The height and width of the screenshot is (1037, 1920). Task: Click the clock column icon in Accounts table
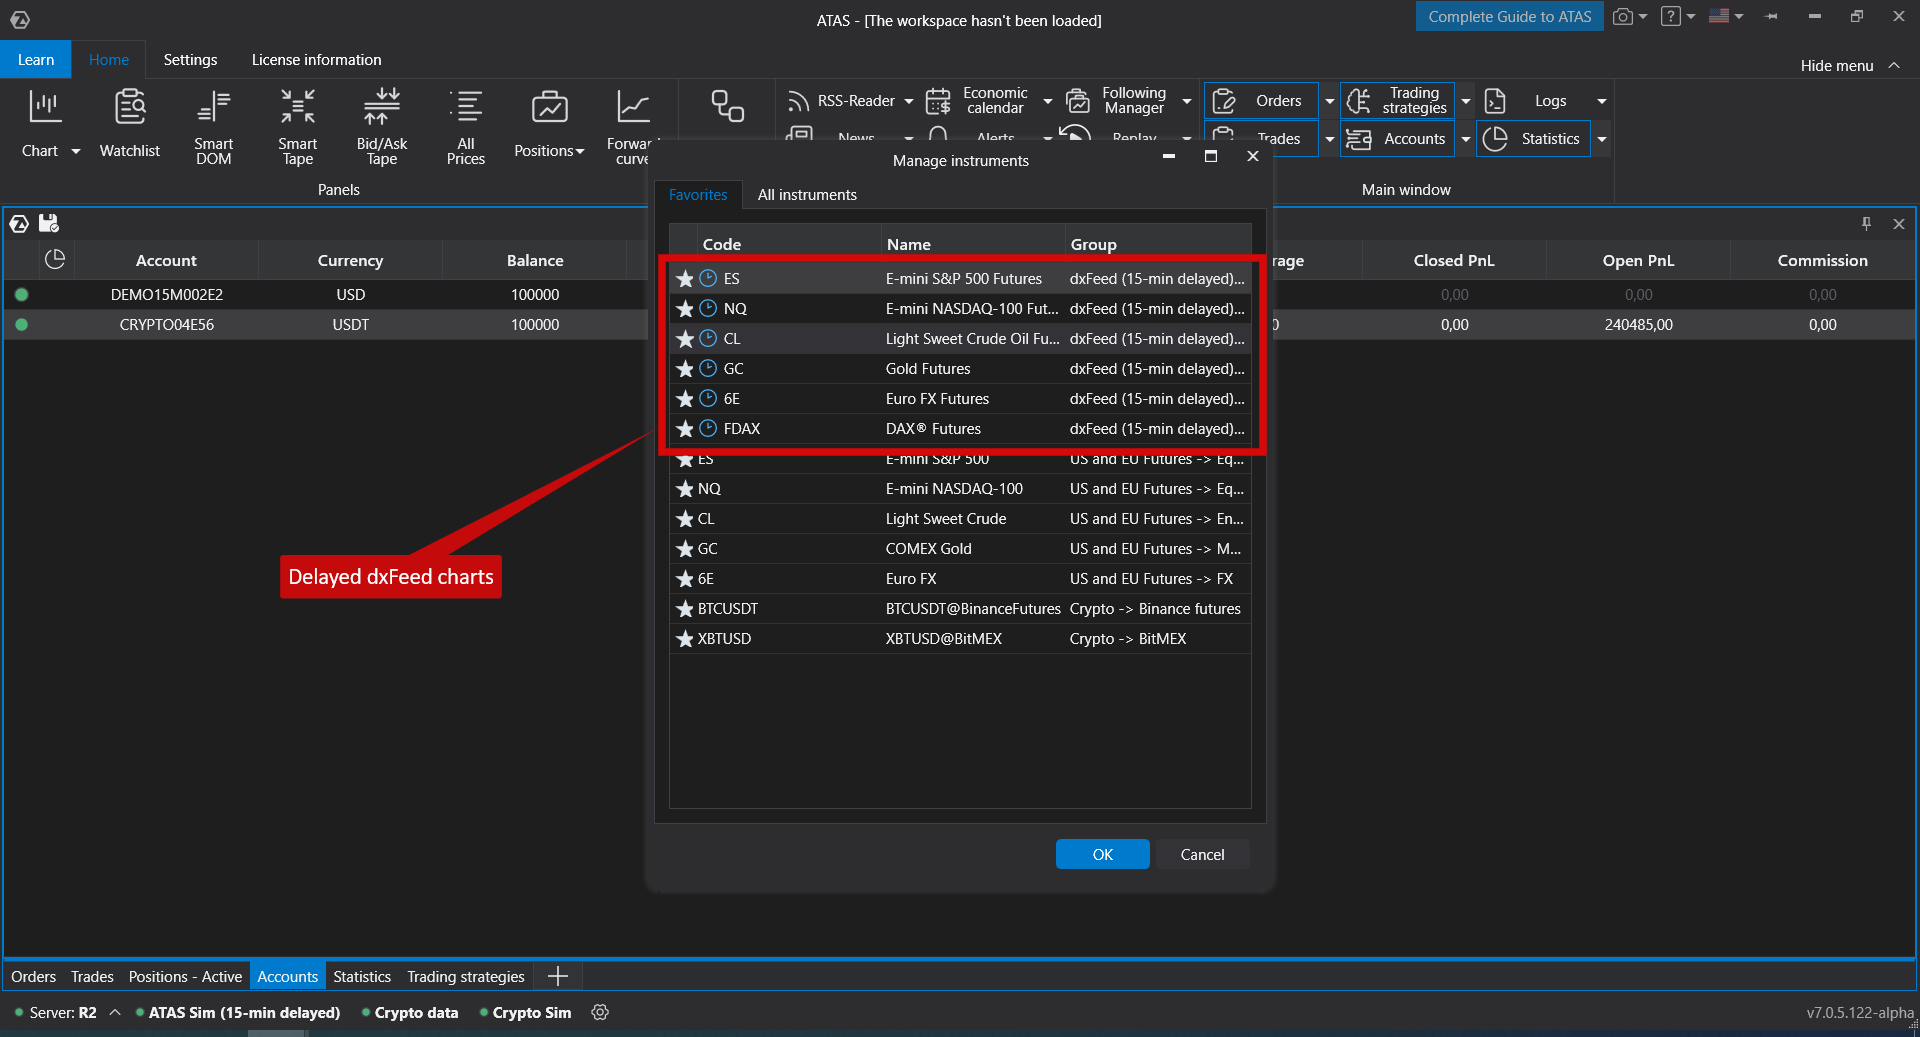pos(55,259)
